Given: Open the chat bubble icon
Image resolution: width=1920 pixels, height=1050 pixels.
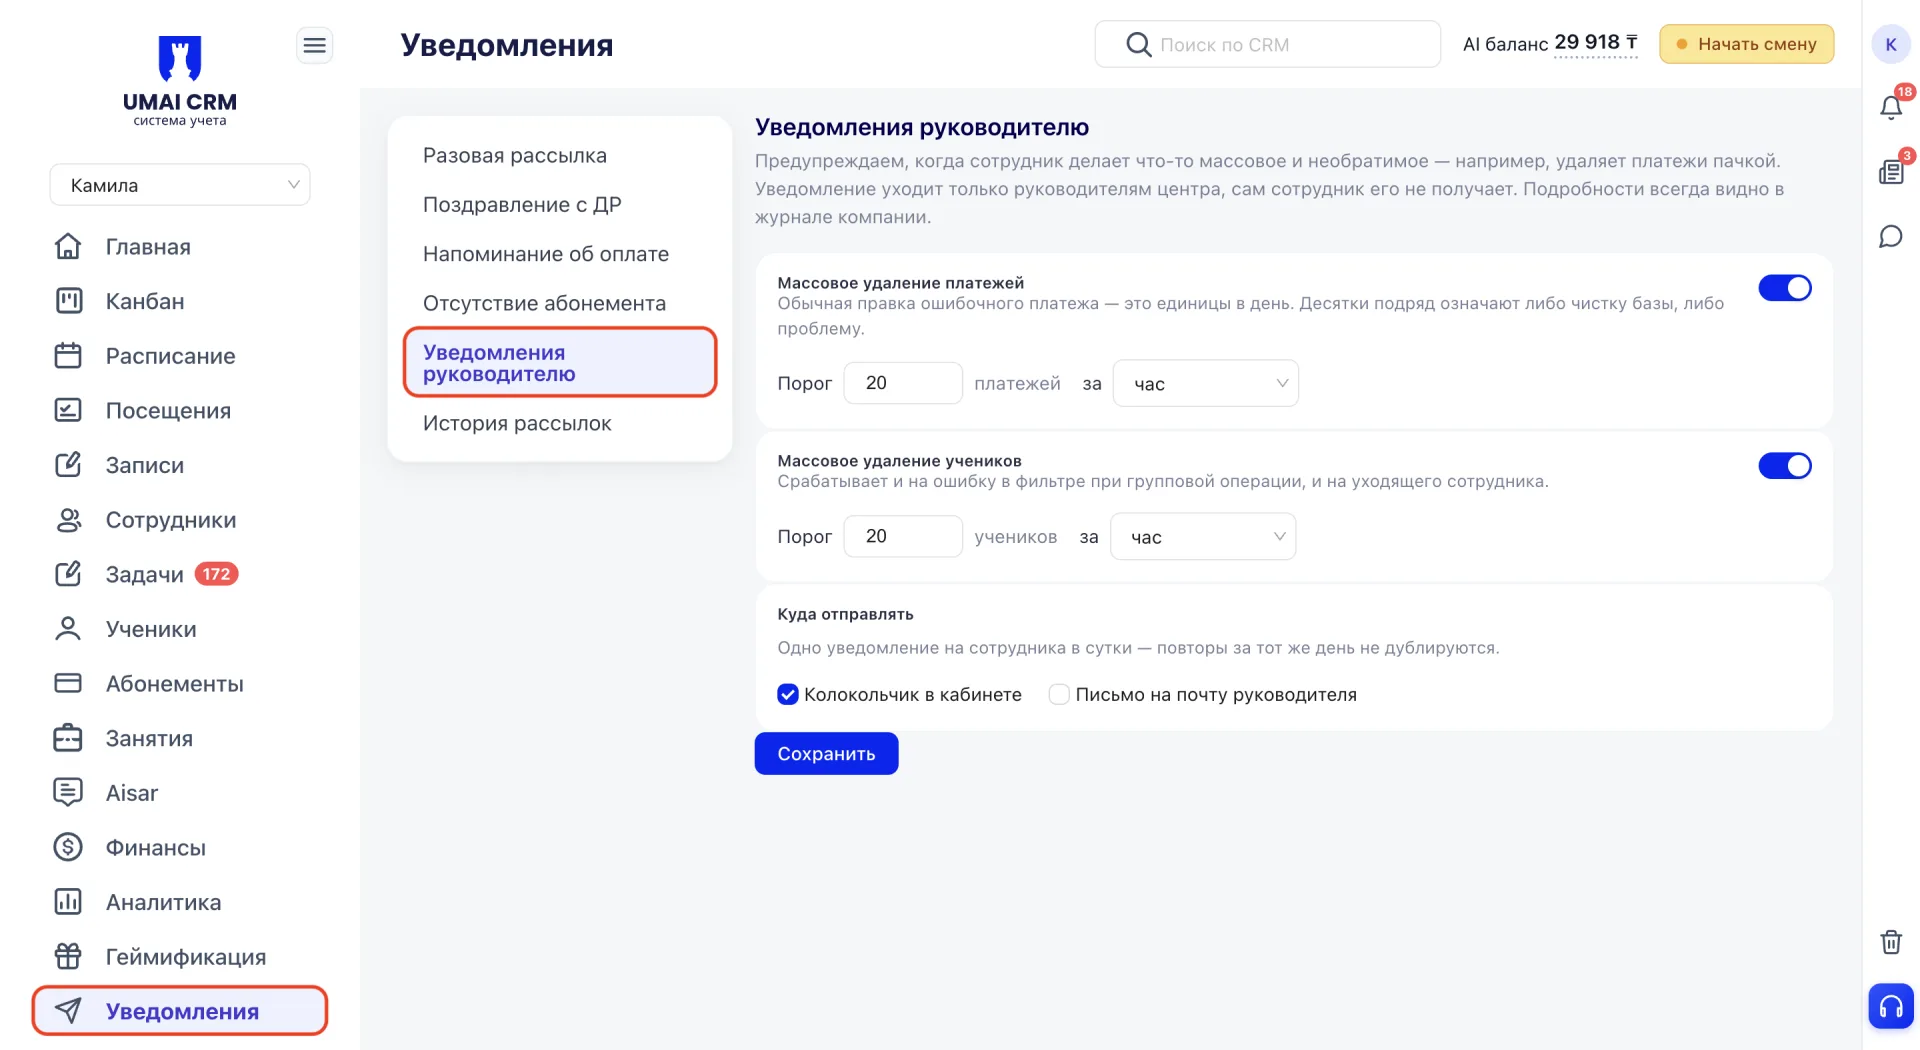Looking at the screenshot, I should coord(1890,237).
